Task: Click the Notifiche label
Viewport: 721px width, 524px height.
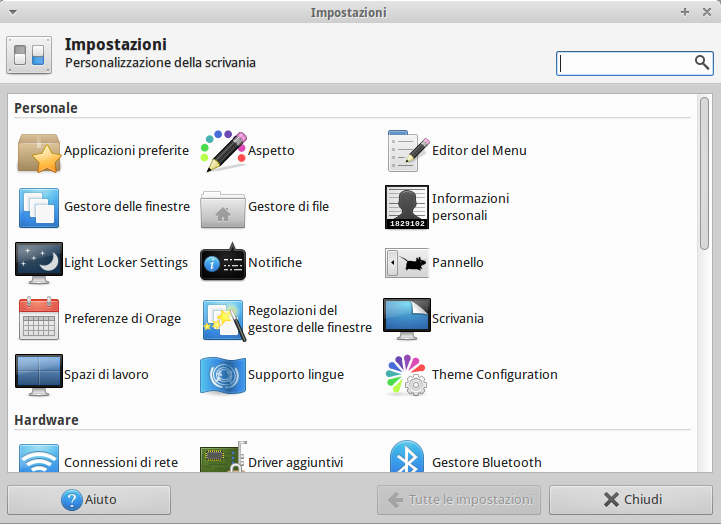Action: [x=275, y=262]
